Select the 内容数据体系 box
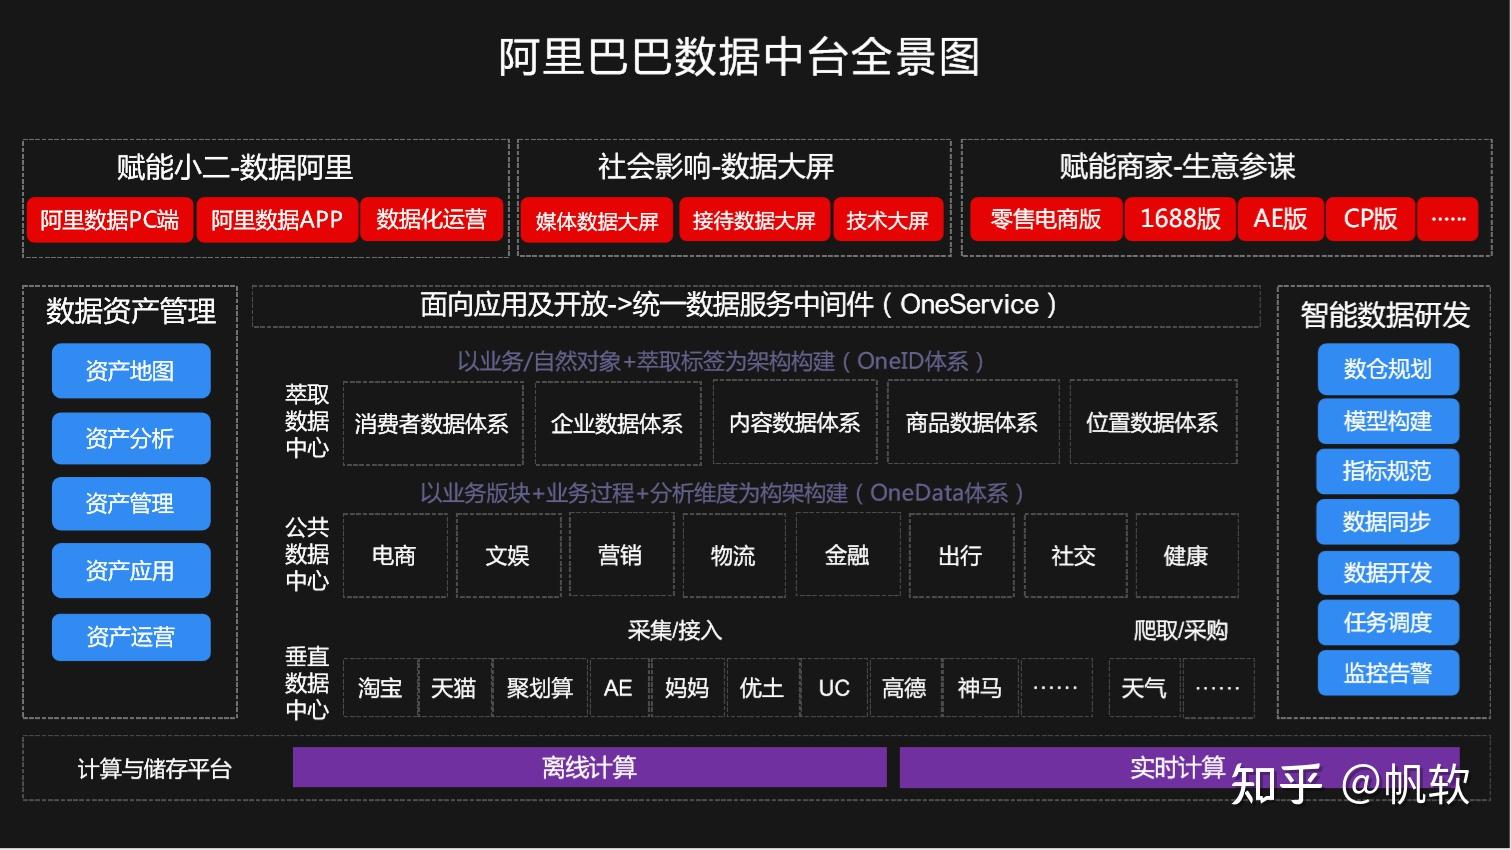 795,423
